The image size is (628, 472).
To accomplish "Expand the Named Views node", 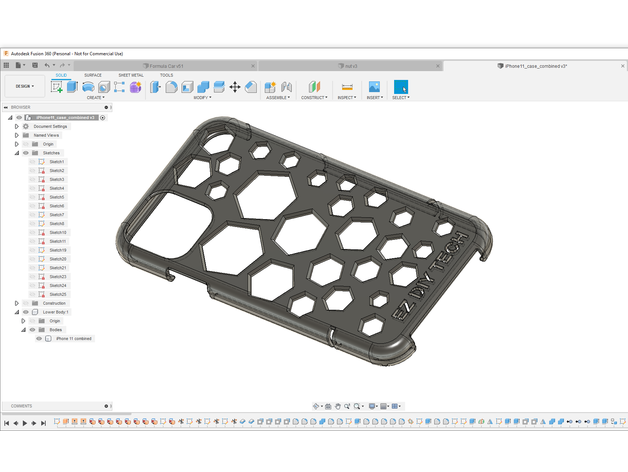I will [x=17, y=135].
